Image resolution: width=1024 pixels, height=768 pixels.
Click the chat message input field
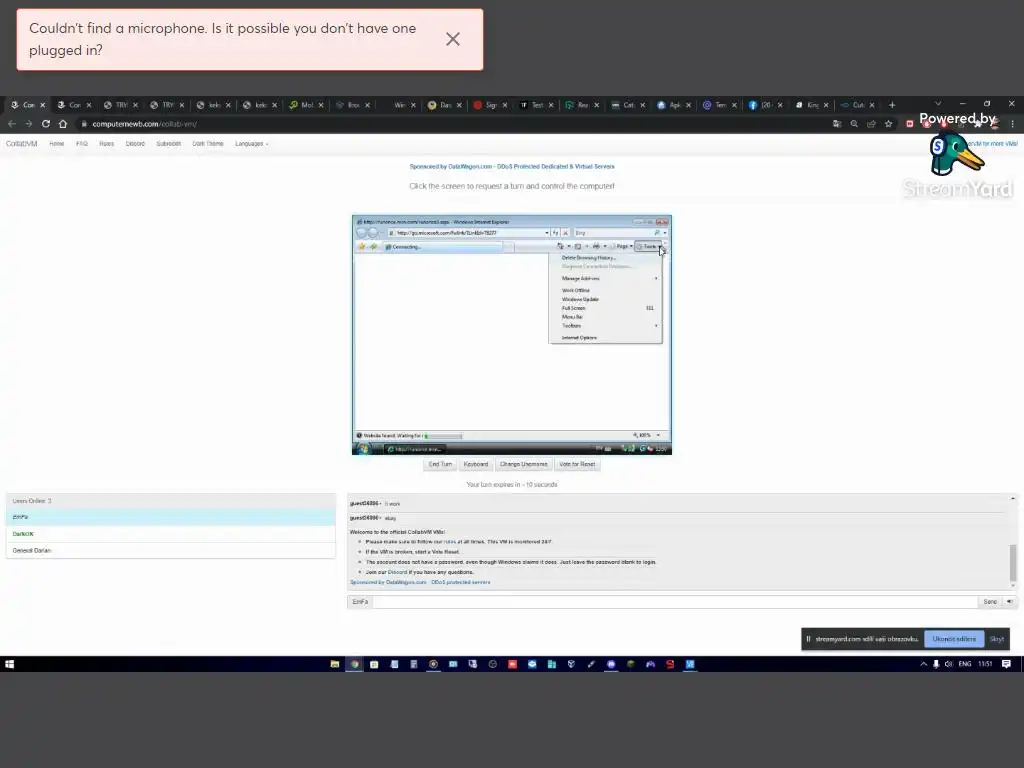pos(675,601)
